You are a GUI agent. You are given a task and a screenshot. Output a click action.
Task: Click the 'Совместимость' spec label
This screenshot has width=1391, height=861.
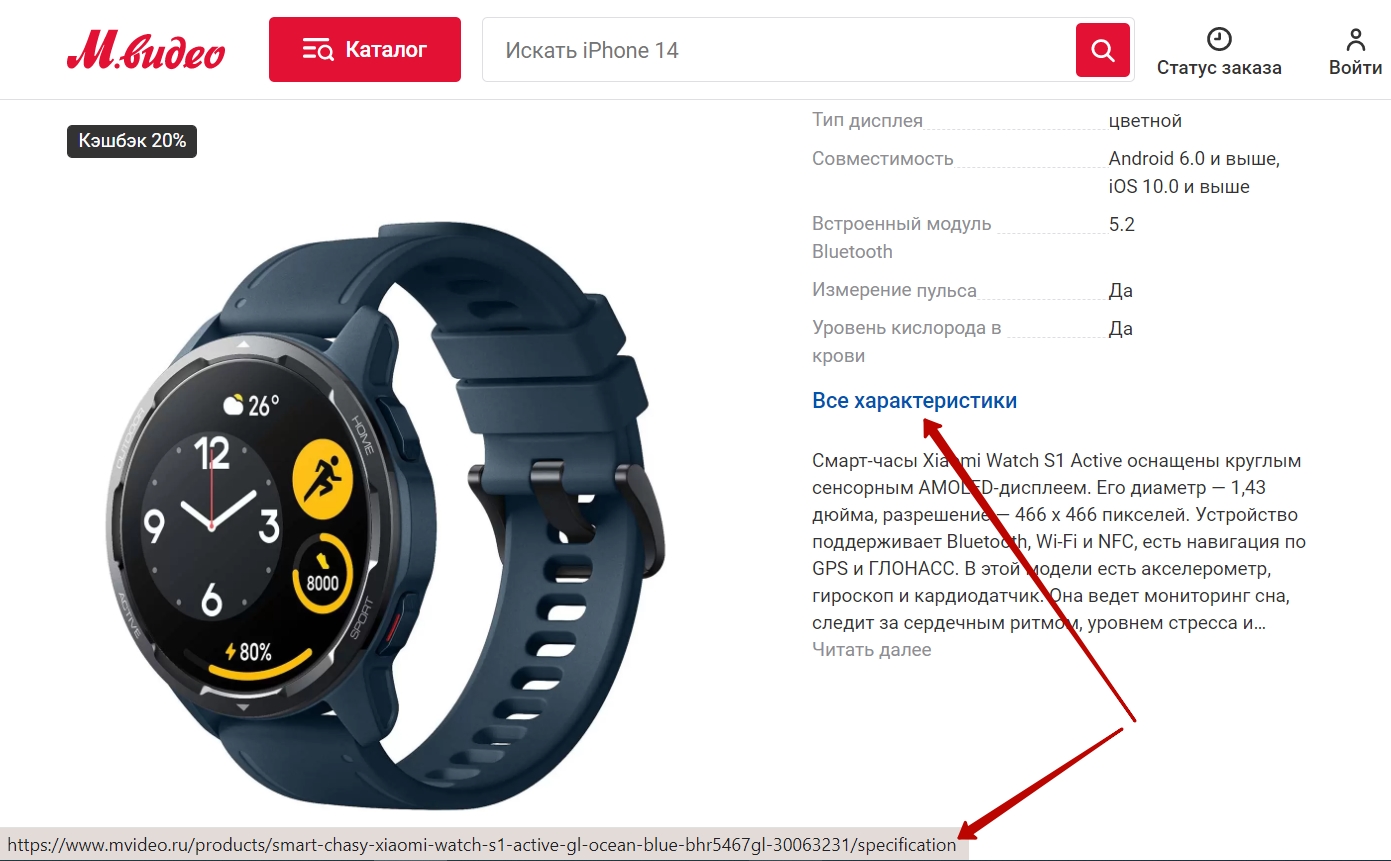[883, 159]
